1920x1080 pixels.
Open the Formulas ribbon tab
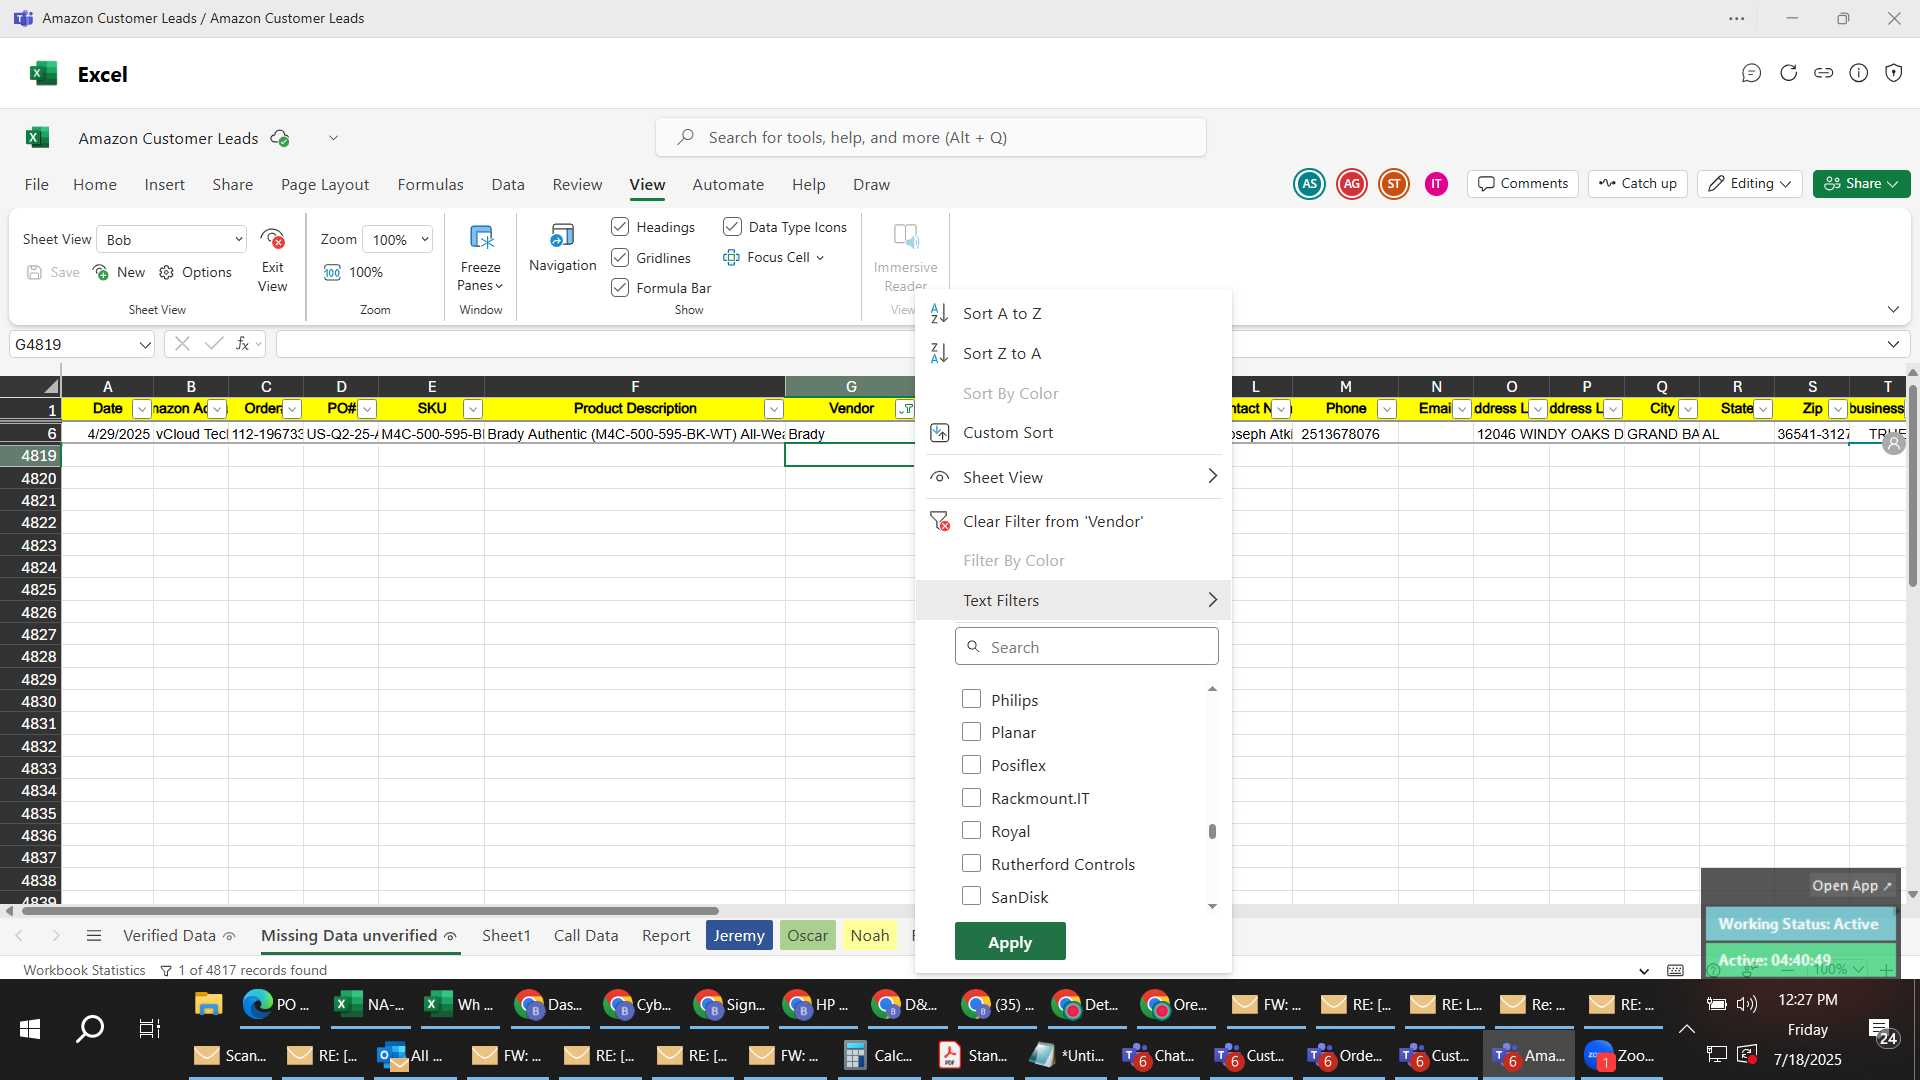click(430, 184)
